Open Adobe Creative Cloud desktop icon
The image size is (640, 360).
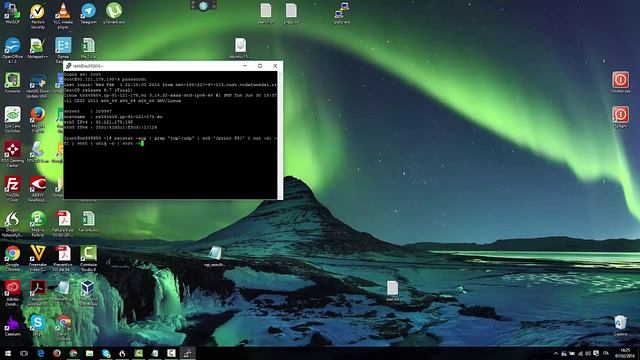click(12, 293)
